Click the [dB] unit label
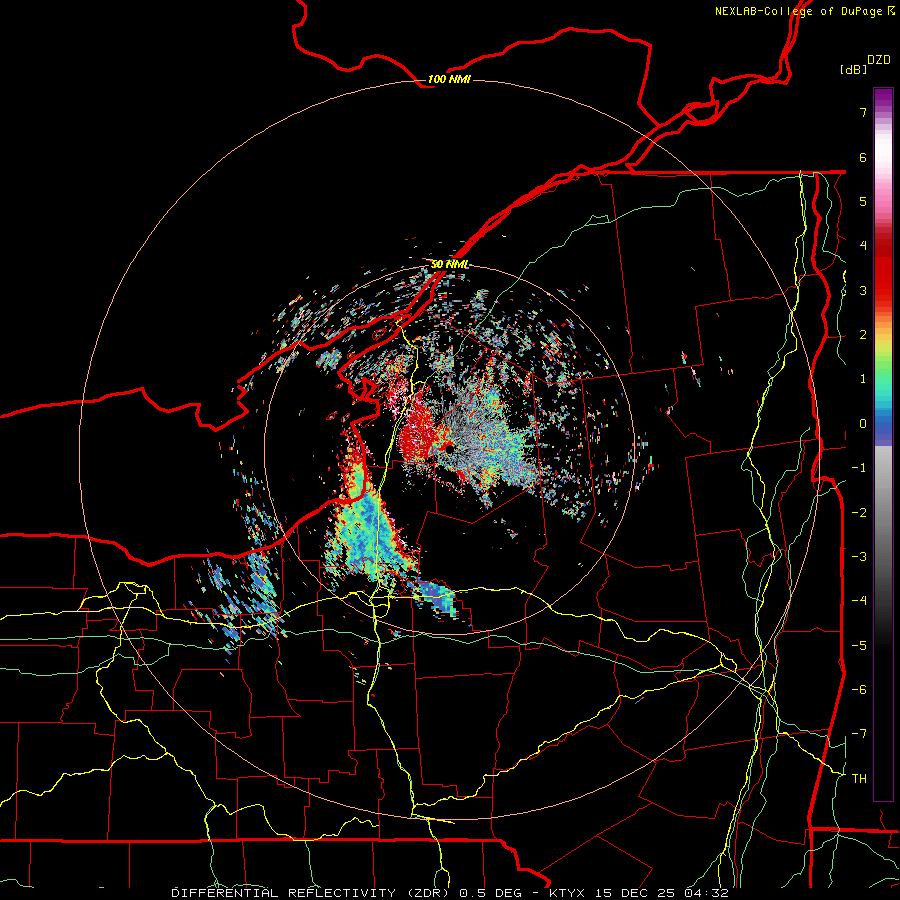The image size is (900, 900). click(854, 69)
